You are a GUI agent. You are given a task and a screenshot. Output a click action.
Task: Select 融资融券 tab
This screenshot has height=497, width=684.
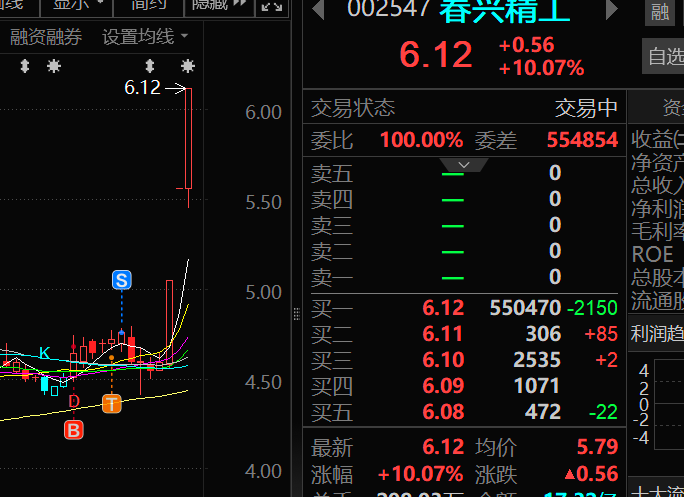click(x=46, y=37)
